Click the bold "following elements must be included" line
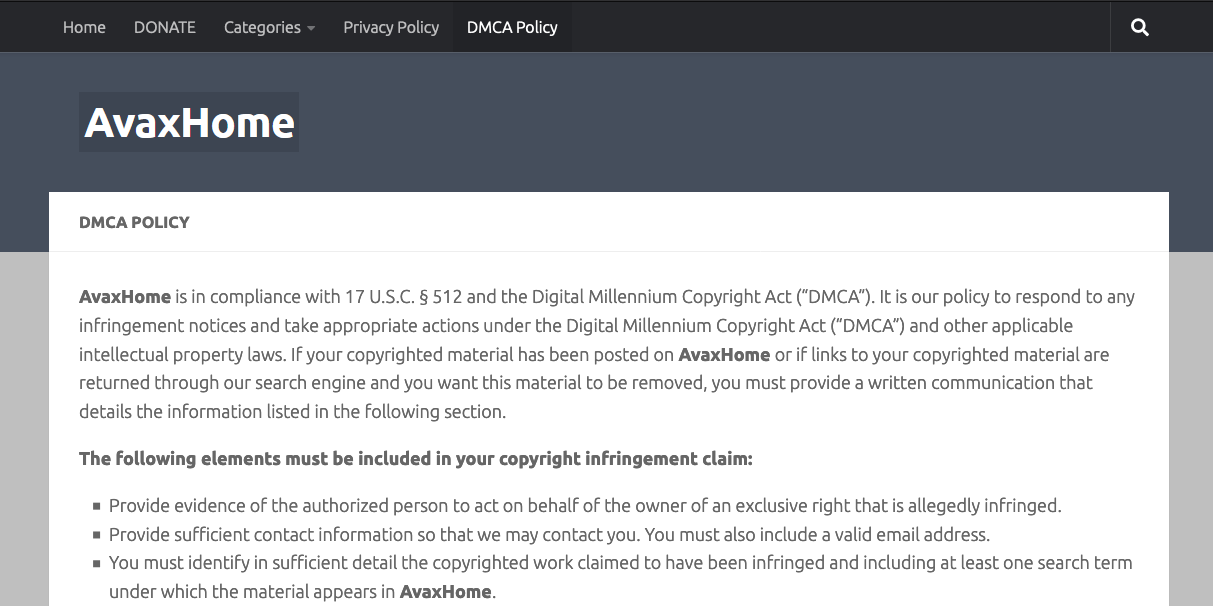The image size is (1213, 606). pos(415,458)
